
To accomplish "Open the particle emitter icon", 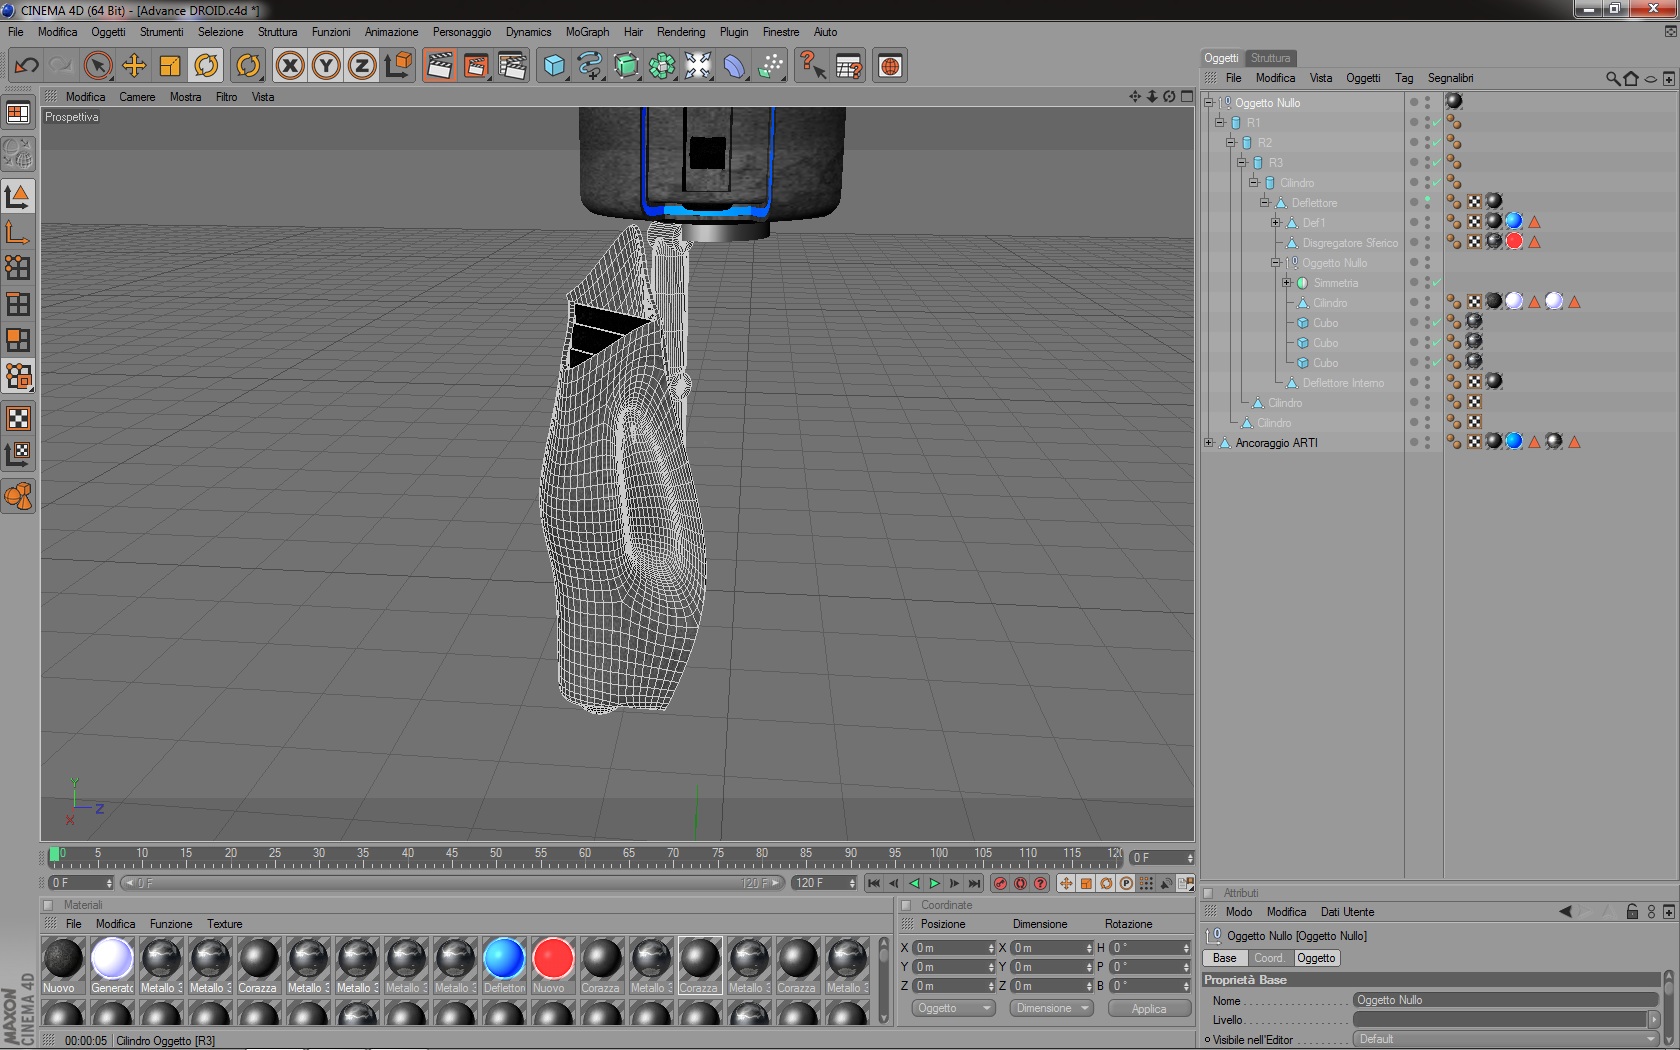I will 770,66.
